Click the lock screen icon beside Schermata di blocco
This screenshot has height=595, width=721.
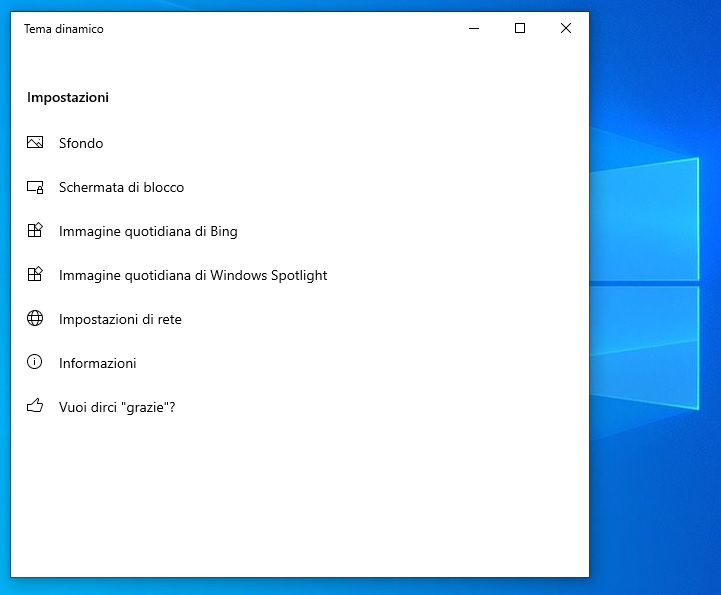pyautogui.click(x=35, y=187)
